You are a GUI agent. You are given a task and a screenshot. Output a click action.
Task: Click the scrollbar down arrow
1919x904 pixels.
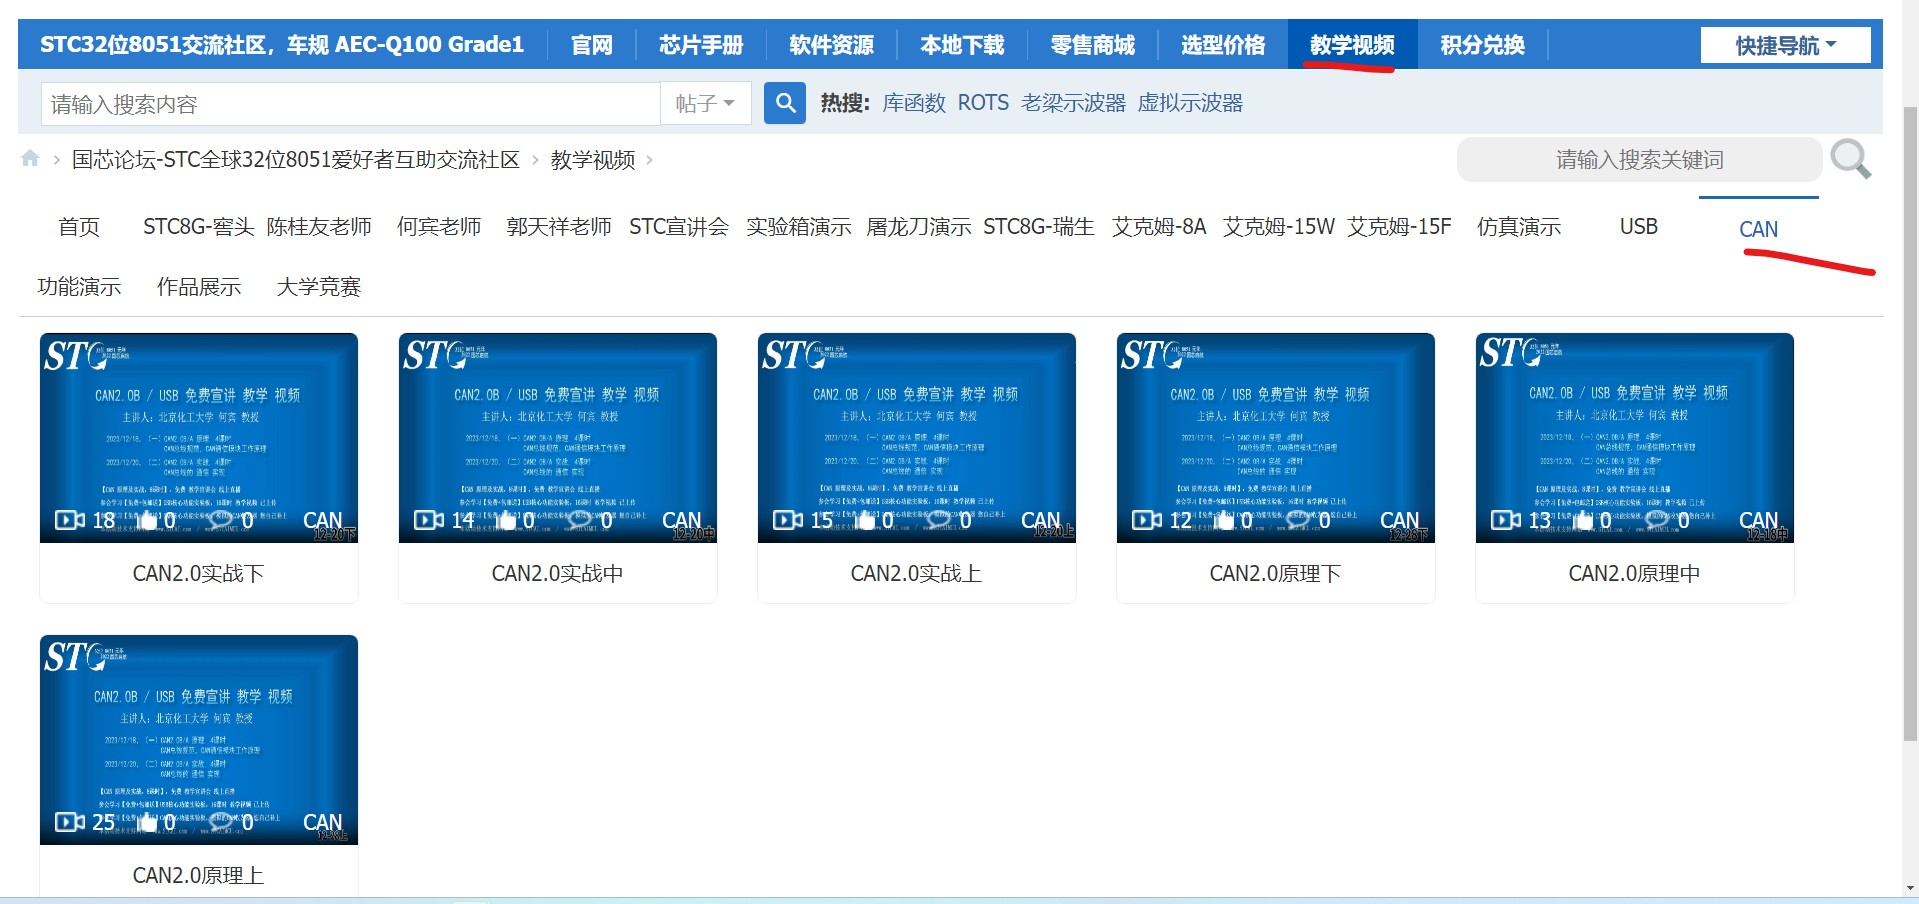pyautogui.click(x=1910, y=888)
